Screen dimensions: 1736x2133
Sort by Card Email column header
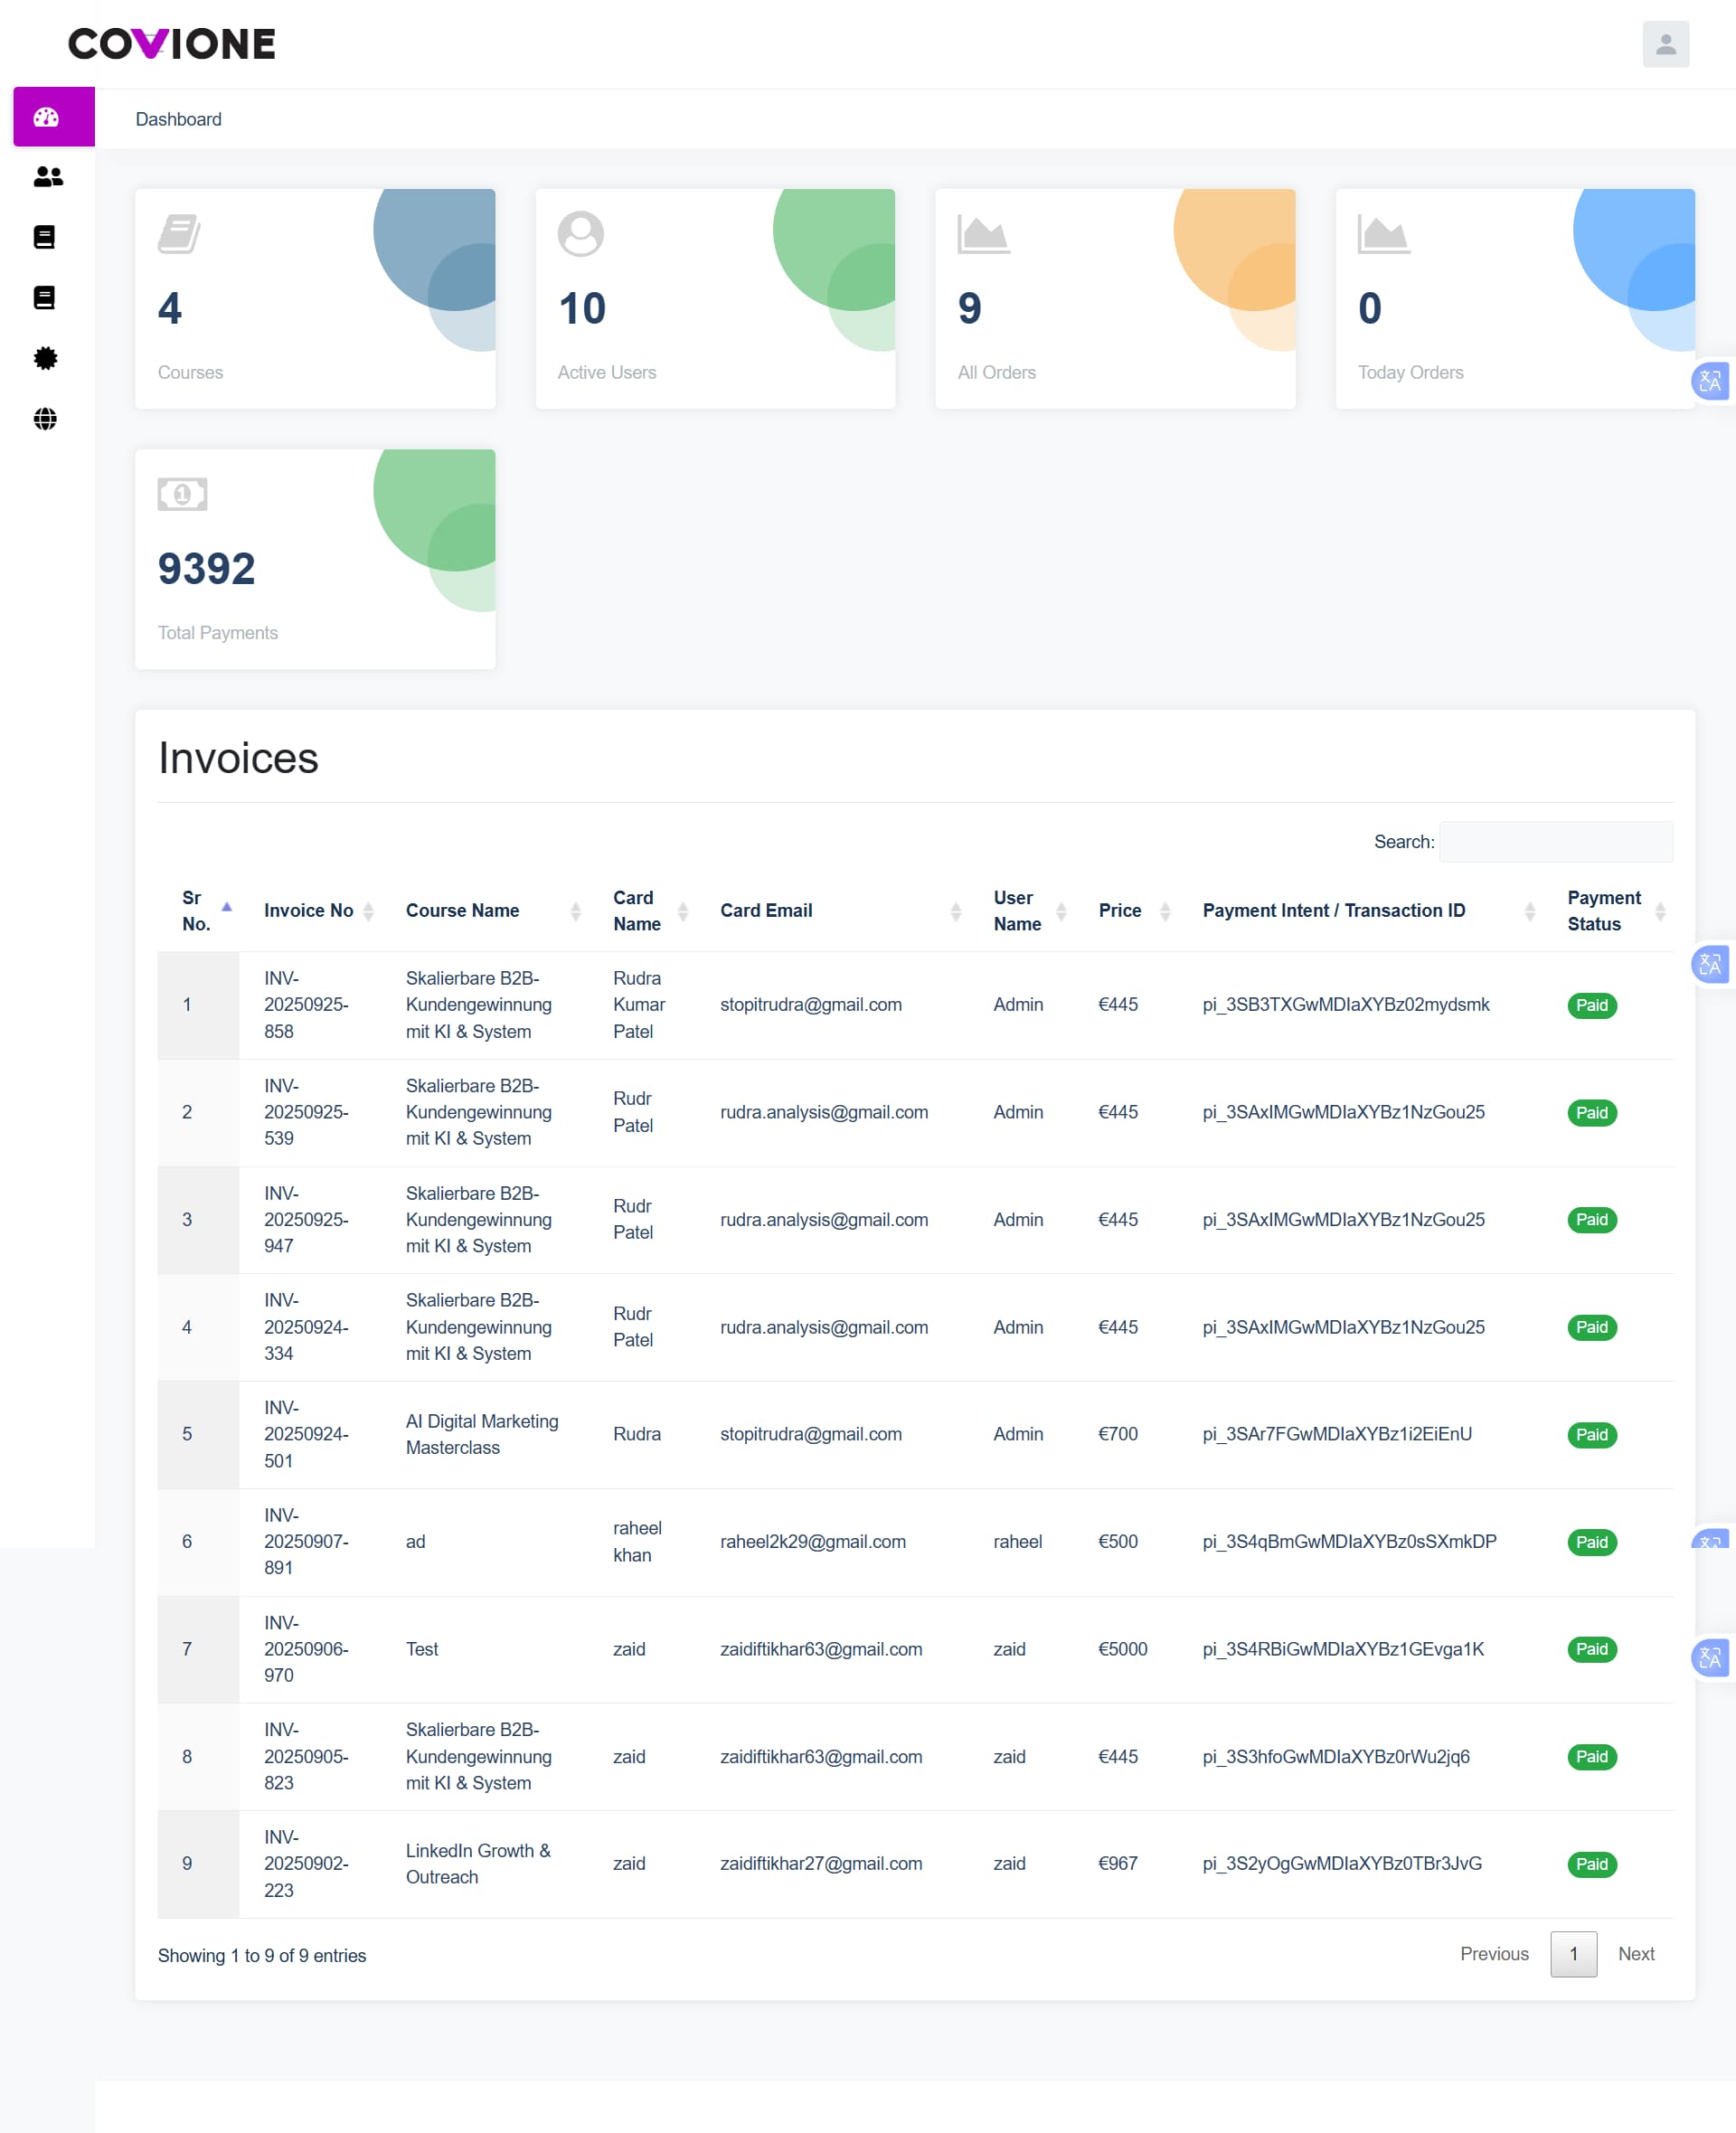767,910
